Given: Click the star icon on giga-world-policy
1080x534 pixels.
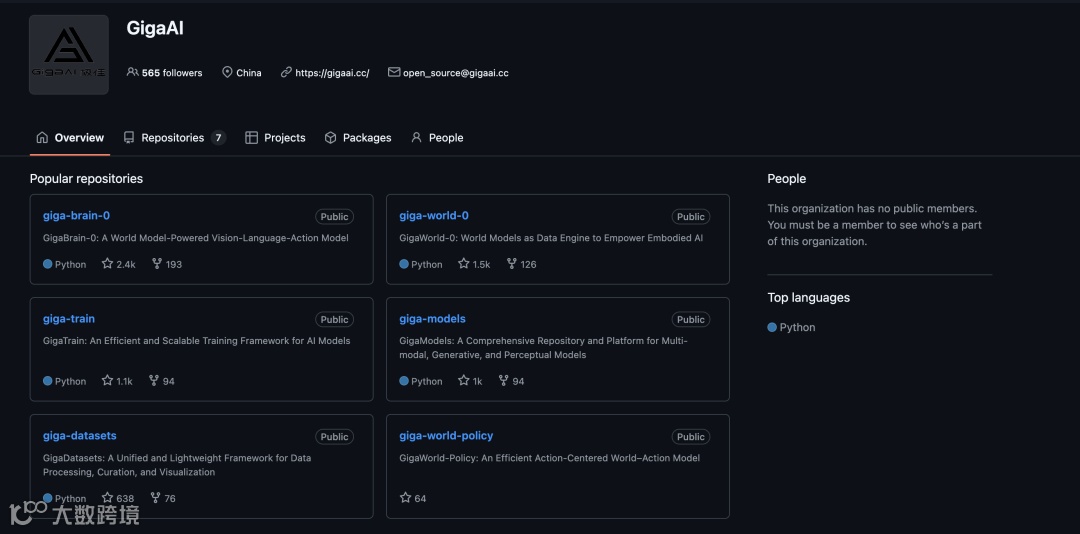Looking at the screenshot, I should coord(405,497).
